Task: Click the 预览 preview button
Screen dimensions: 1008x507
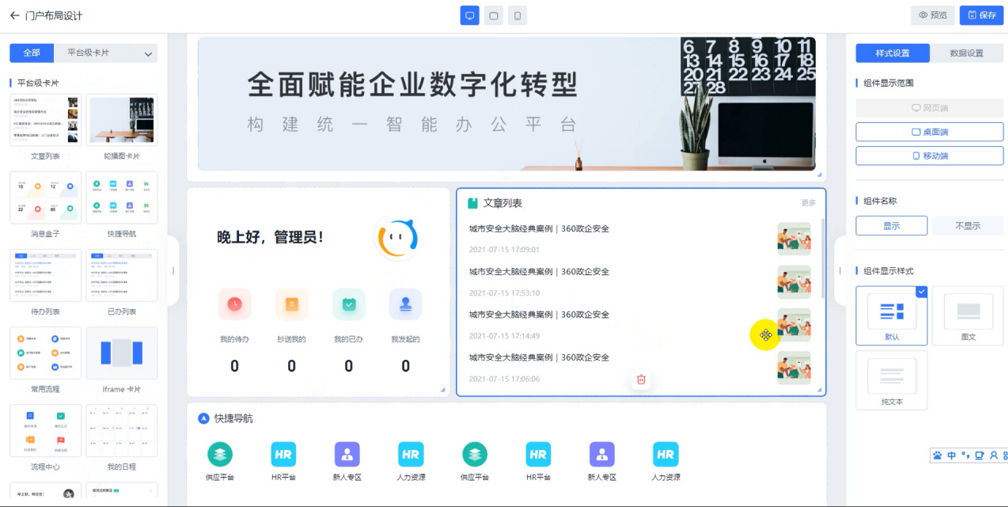Action: pos(932,15)
